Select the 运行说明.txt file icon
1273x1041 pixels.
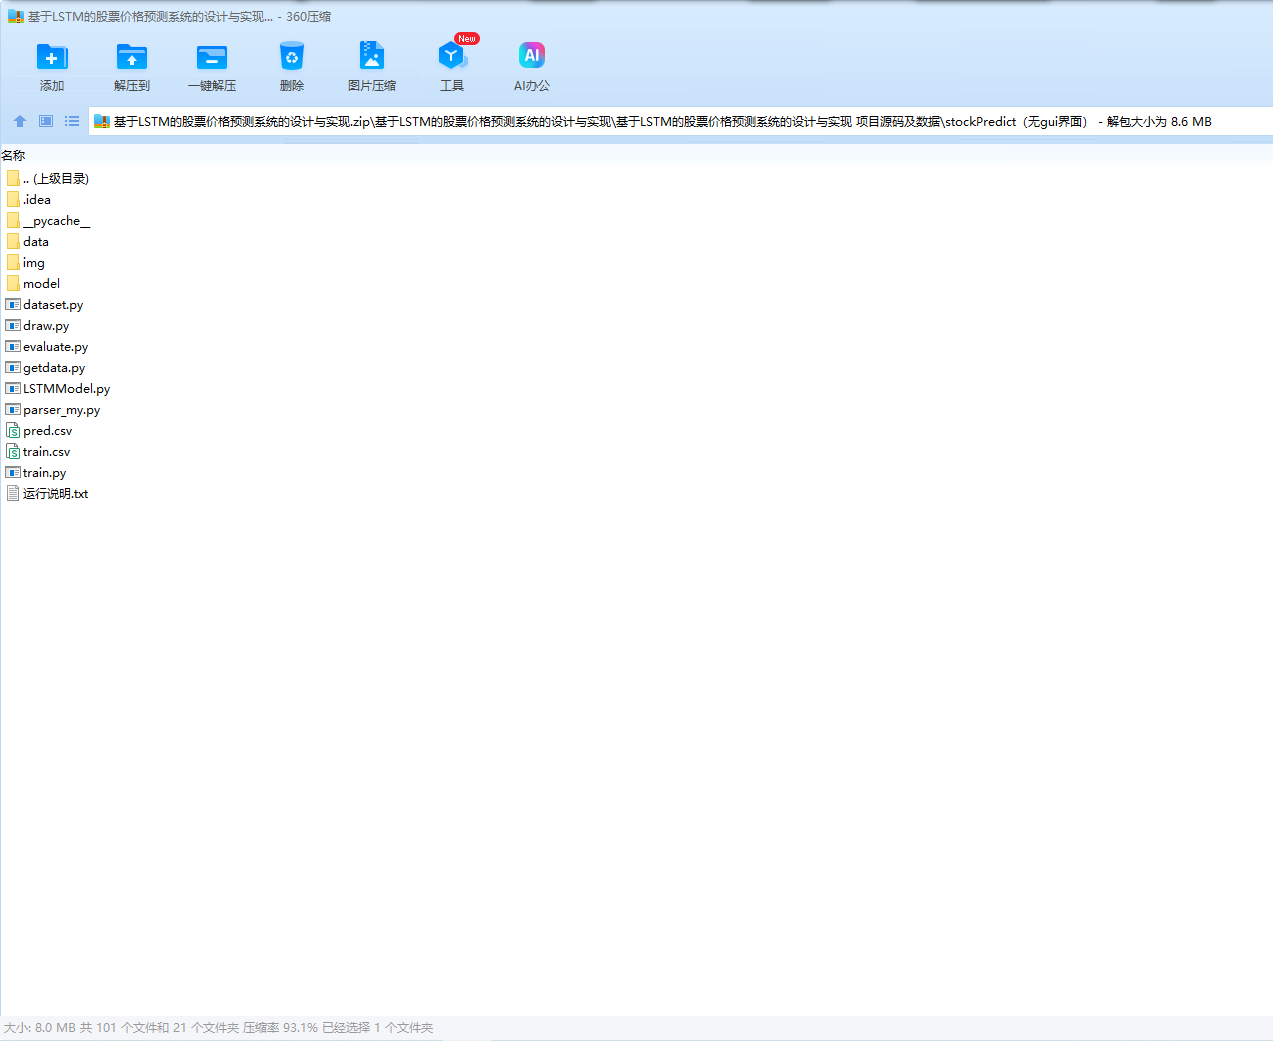tap(13, 494)
